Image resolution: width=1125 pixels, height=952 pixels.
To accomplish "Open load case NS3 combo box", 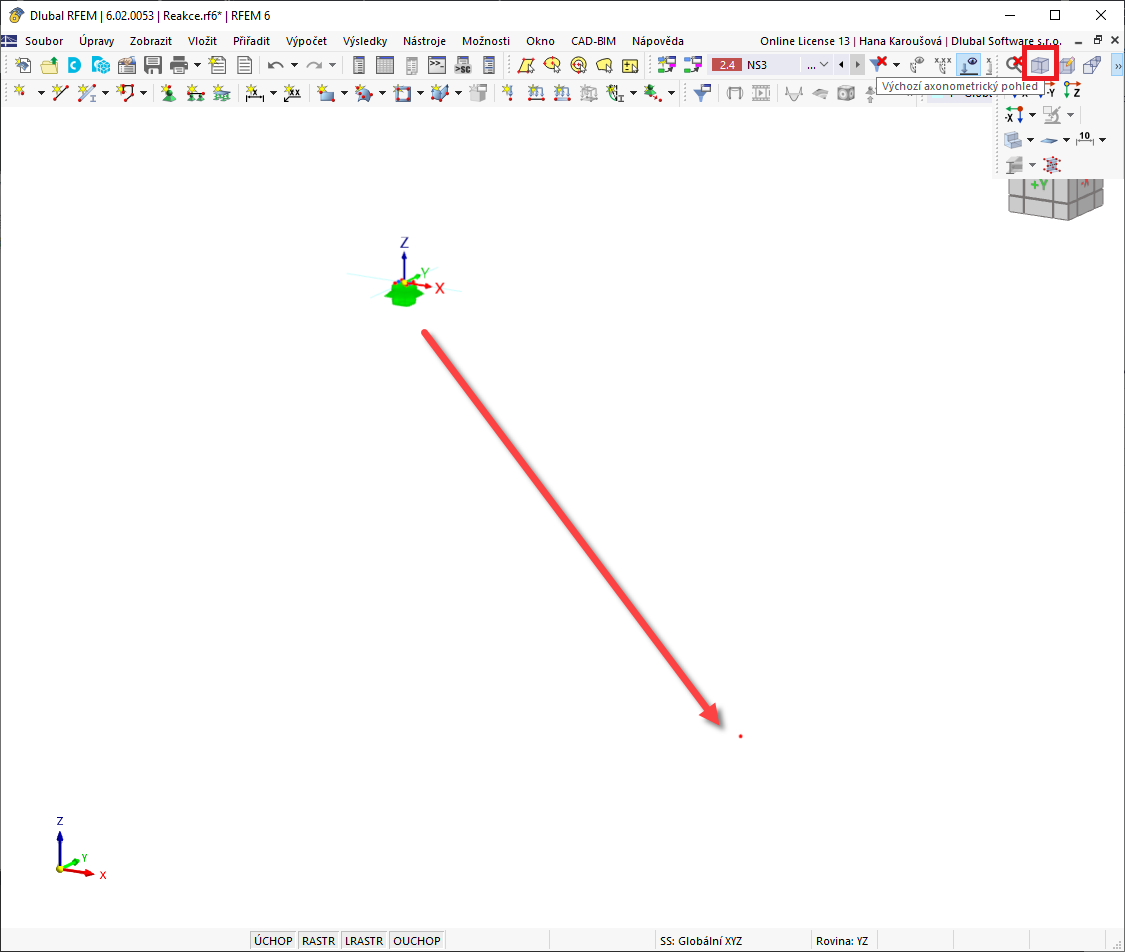I will 771,65.
